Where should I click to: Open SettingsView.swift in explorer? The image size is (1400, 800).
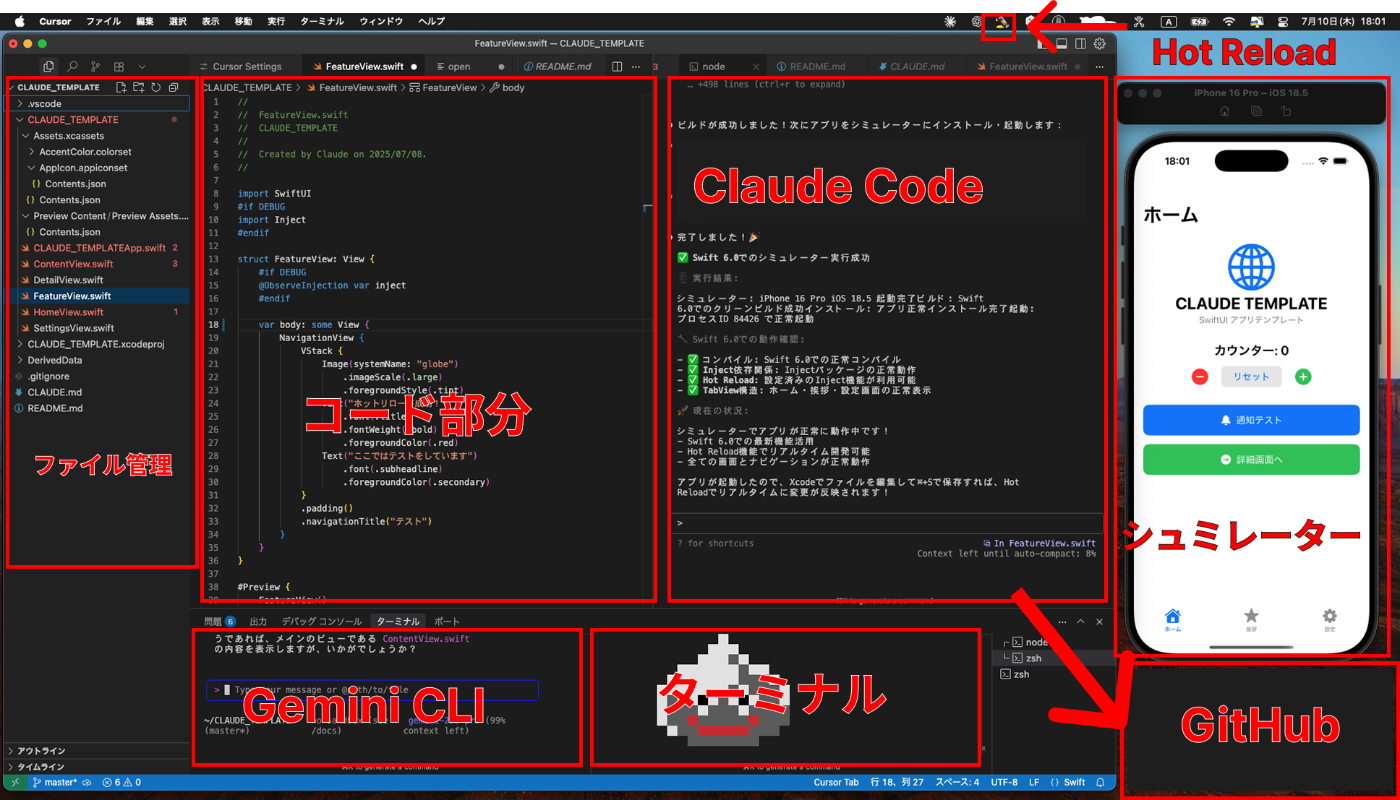click(x=97, y=328)
